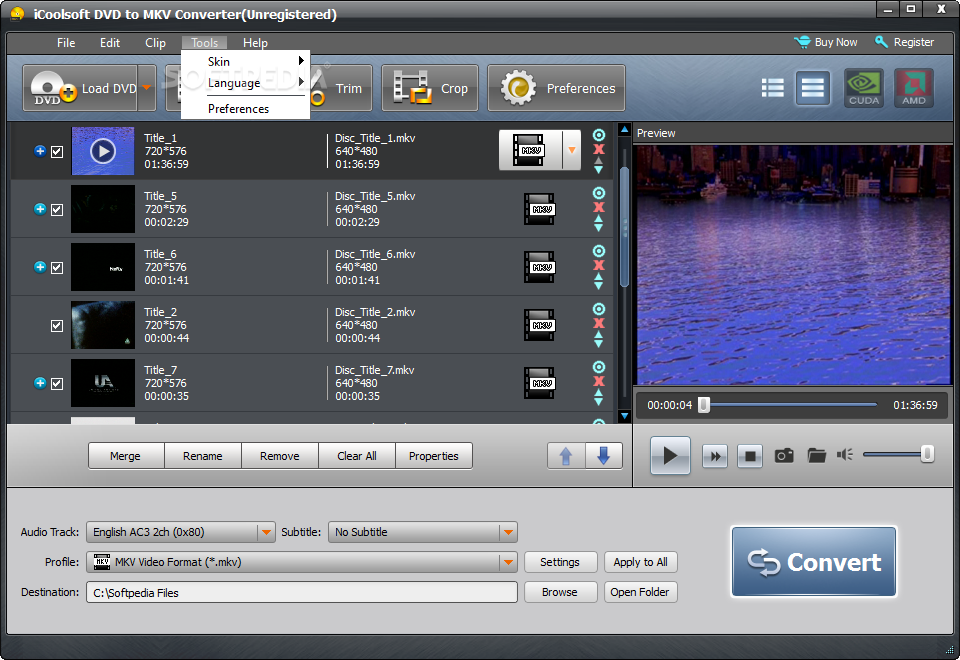
Task: Click the Clear All button
Action: click(x=357, y=456)
